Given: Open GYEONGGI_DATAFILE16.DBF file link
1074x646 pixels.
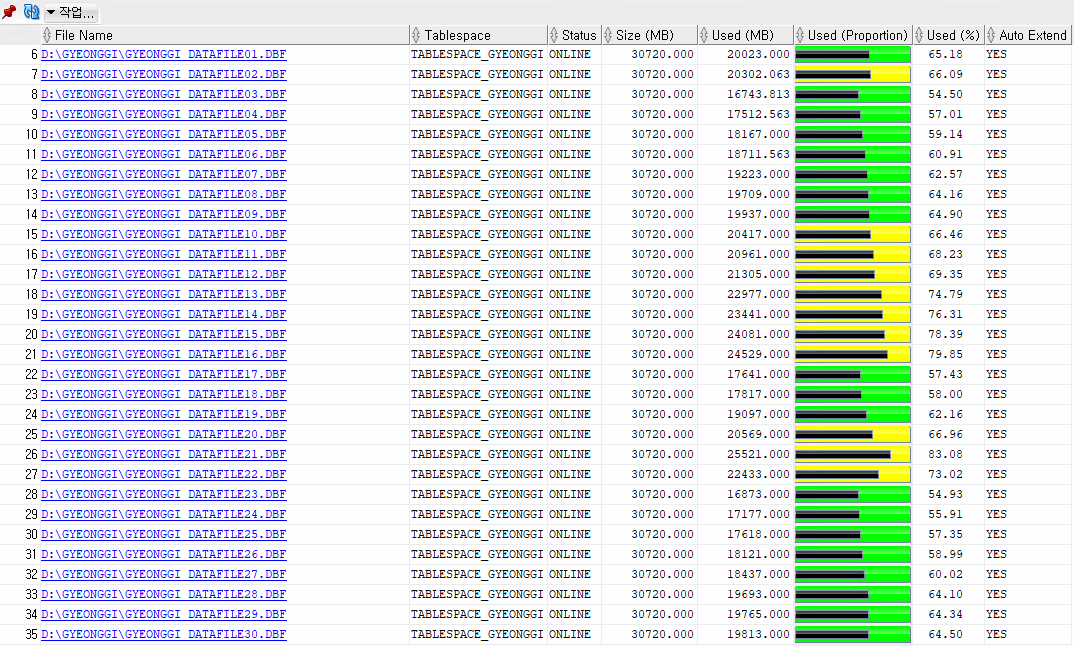Looking at the screenshot, I should [x=163, y=354].
